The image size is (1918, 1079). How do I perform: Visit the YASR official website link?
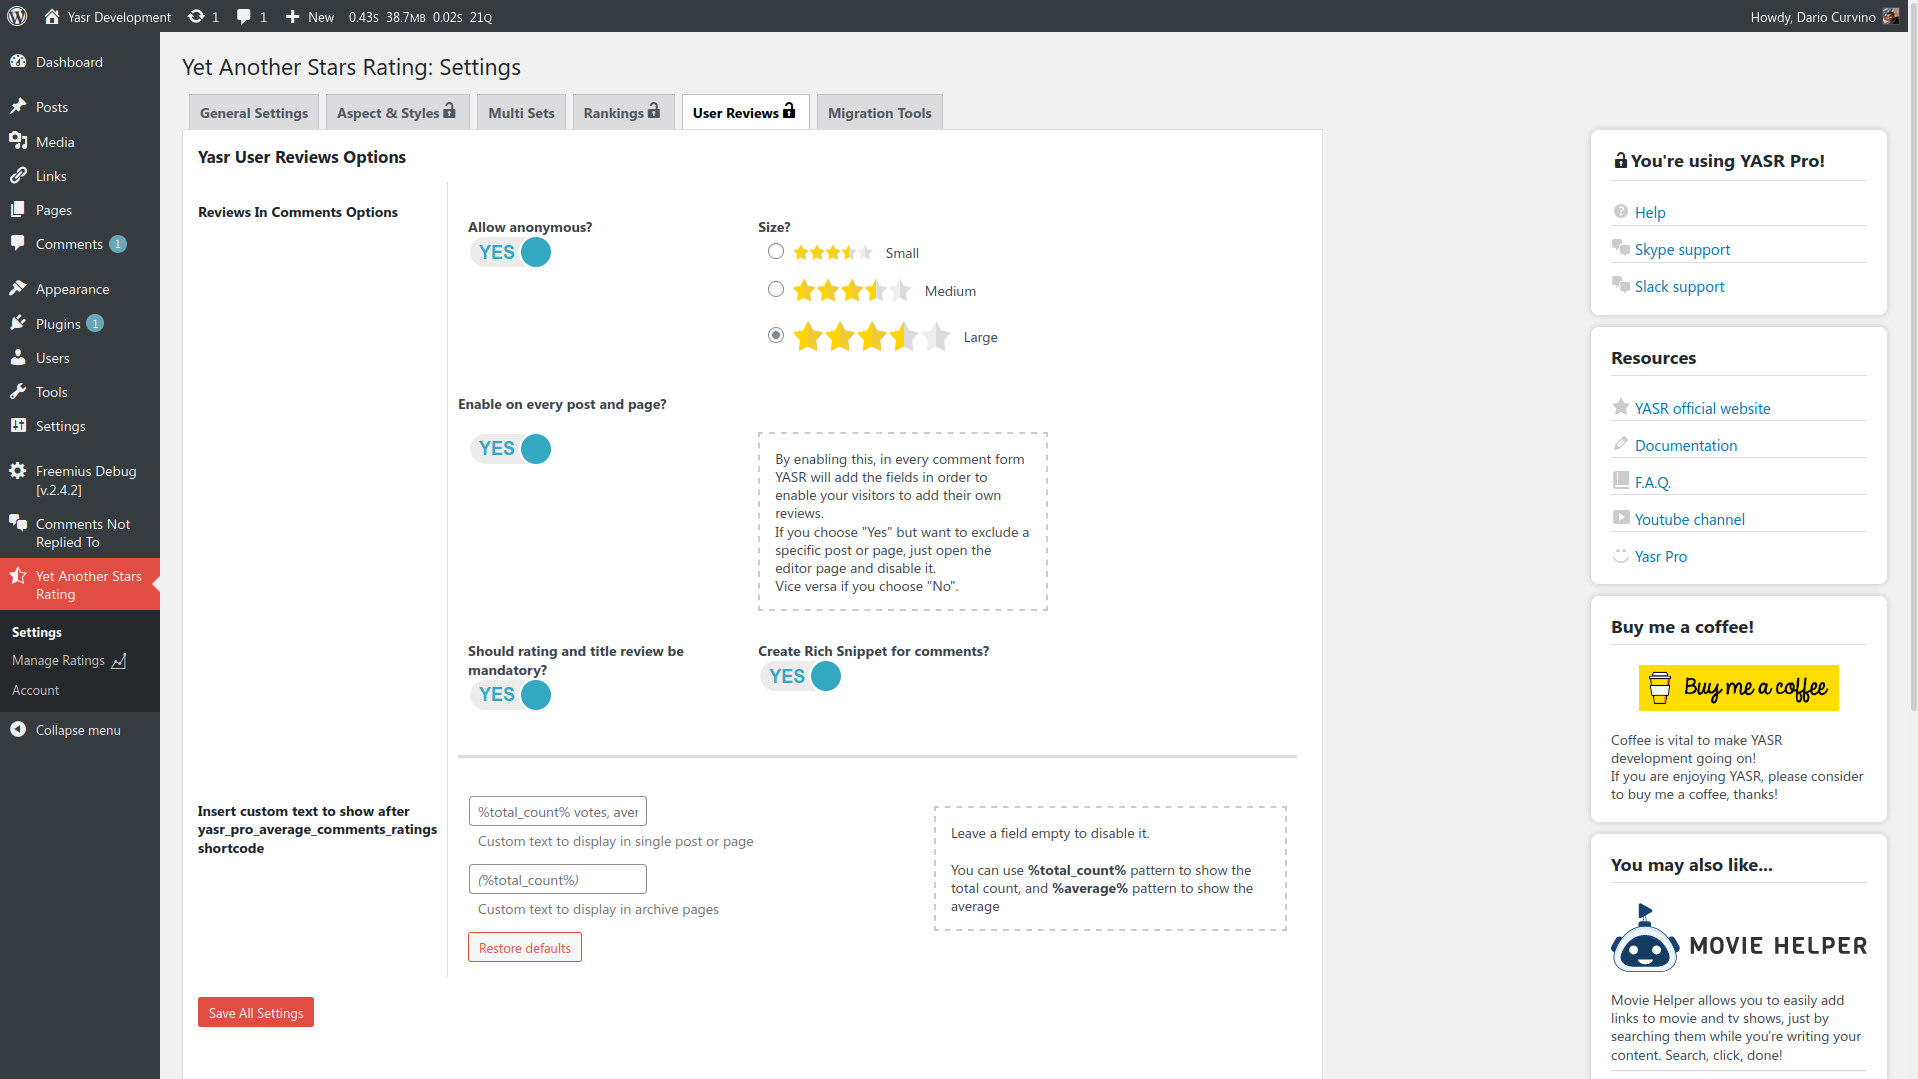coord(1702,408)
